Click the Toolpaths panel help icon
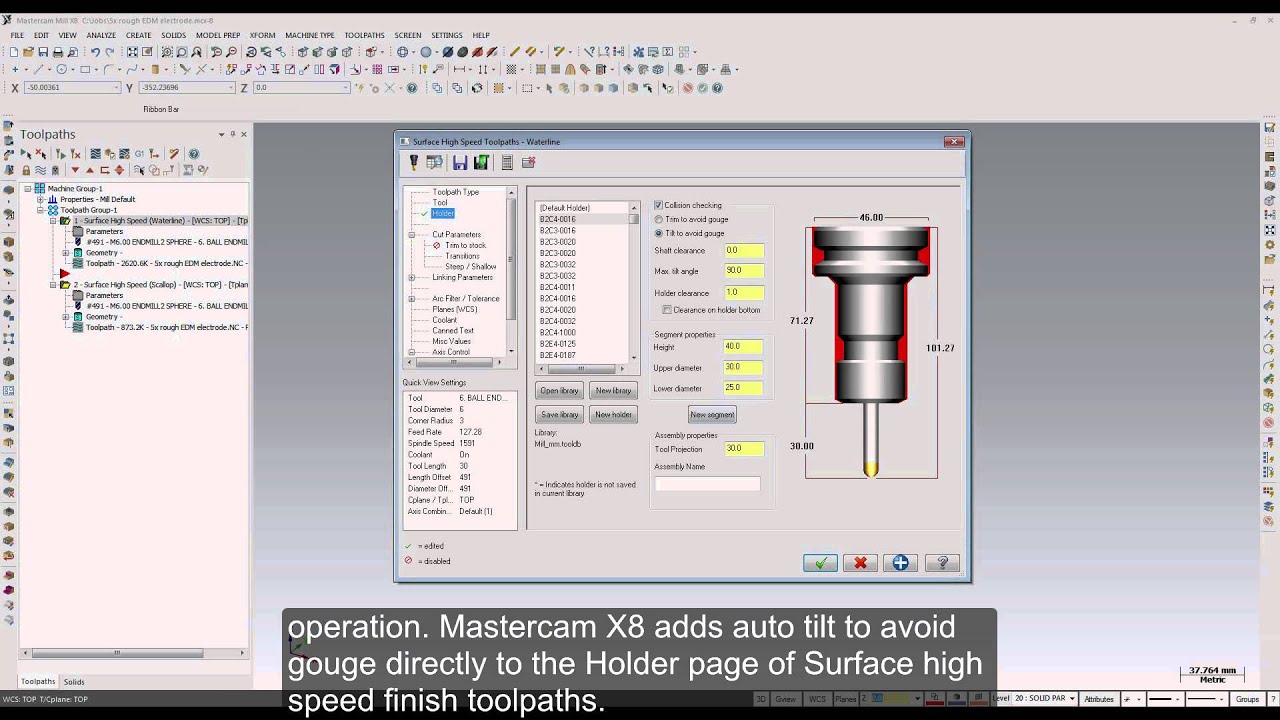Image resolution: width=1280 pixels, height=720 pixels. [194, 154]
